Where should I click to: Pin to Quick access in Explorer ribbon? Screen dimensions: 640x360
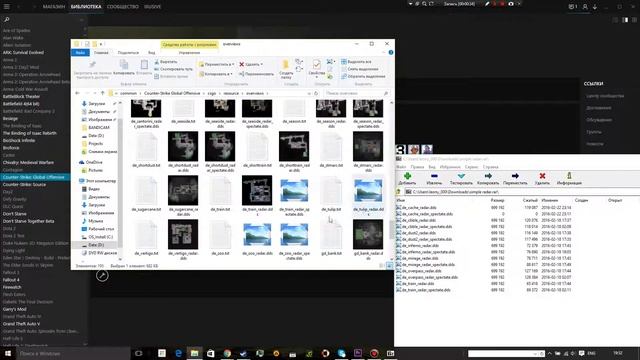click(92, 69)
